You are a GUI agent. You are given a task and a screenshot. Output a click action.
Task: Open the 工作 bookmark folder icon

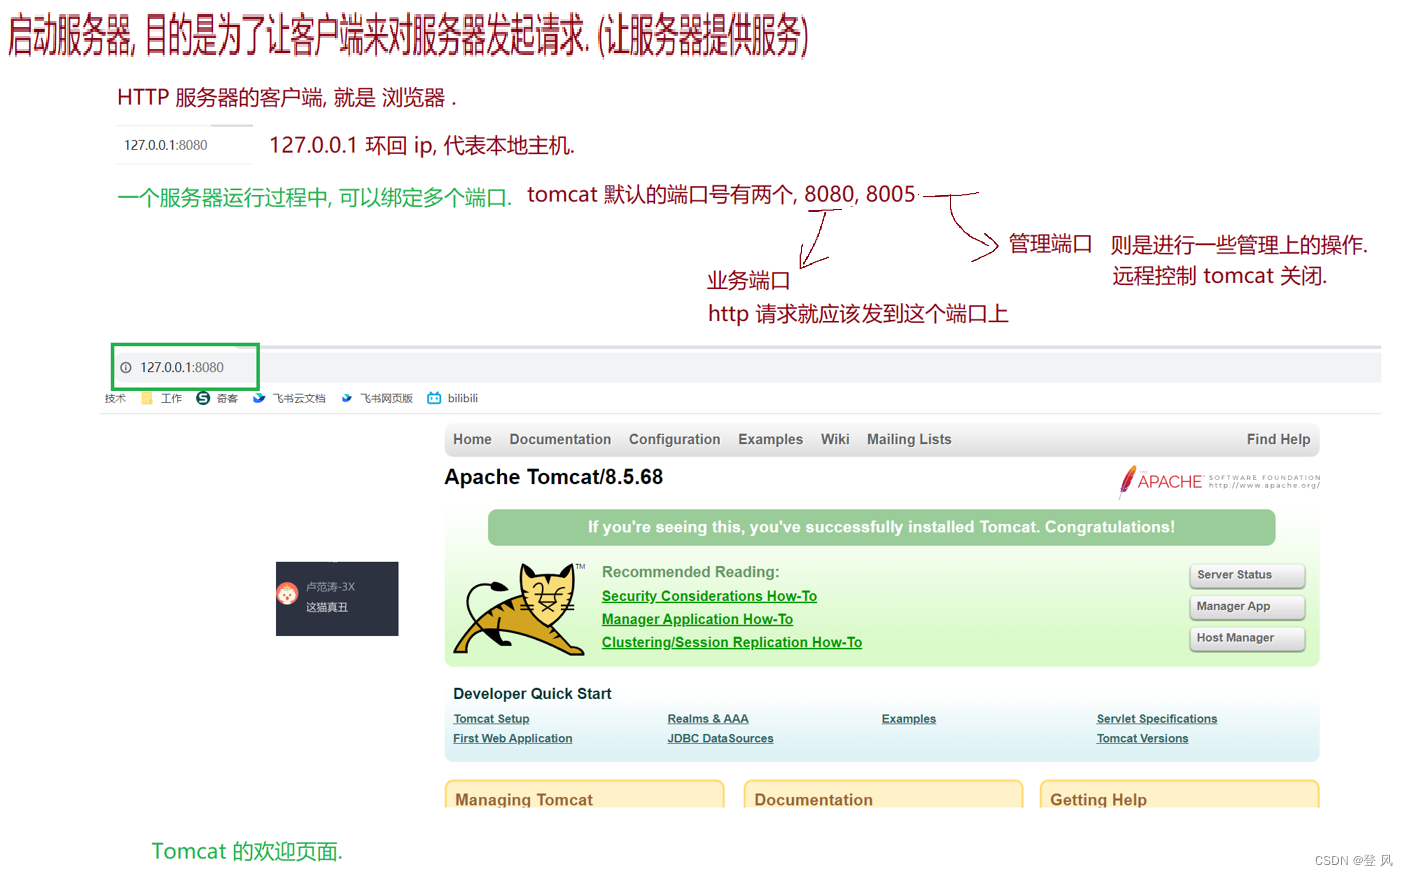click(x=147, y=398)
